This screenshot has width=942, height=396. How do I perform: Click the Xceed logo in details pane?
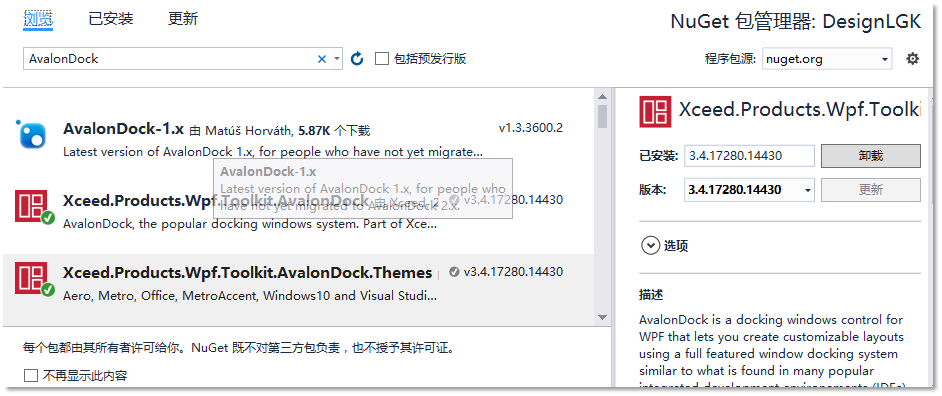coord(655,111)
